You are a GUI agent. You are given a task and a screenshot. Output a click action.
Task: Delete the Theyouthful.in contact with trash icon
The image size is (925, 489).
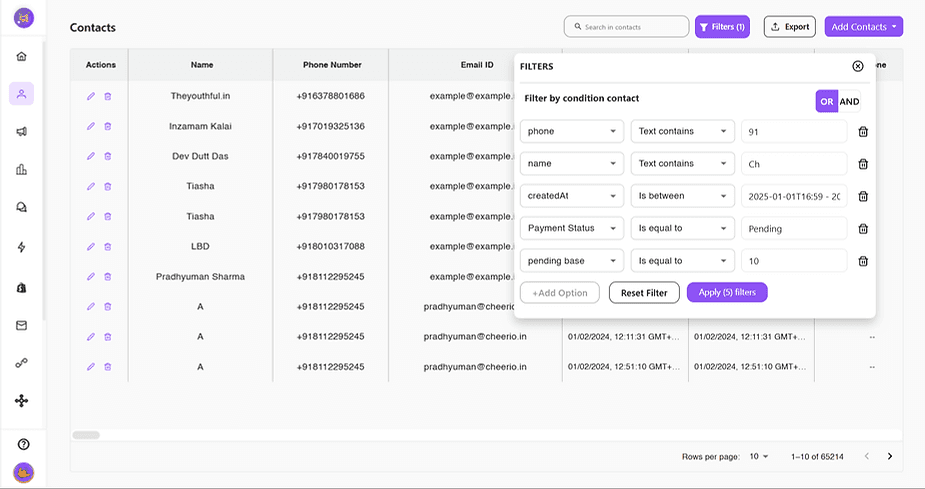tap(107, 96)
